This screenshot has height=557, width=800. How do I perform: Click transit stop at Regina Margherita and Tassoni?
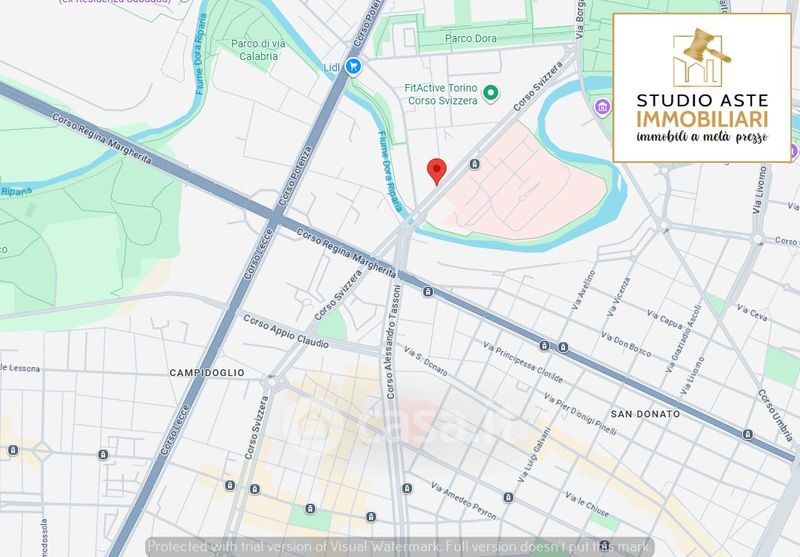428,291
